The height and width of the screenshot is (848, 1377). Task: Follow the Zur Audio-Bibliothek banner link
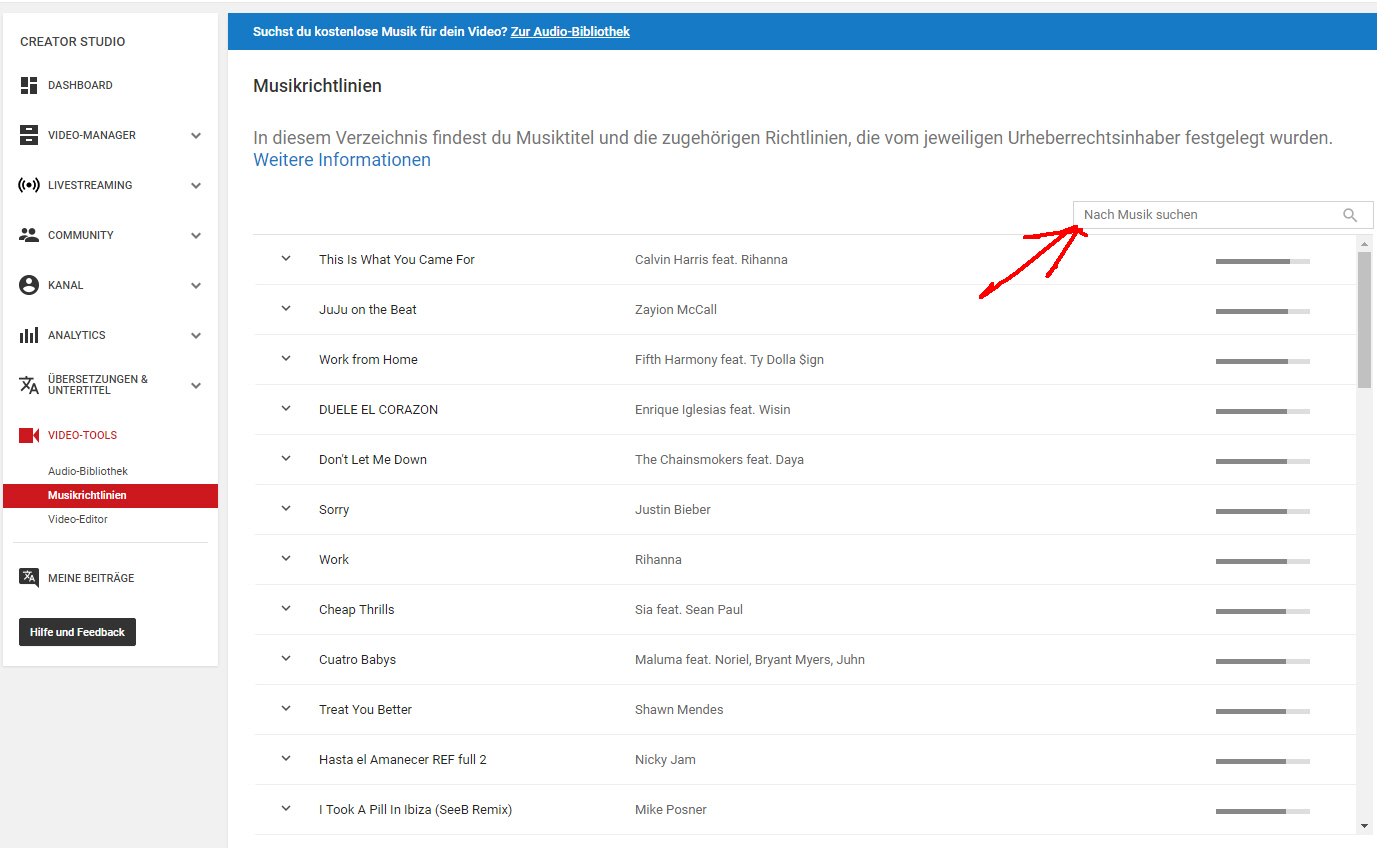coord(570,32)
